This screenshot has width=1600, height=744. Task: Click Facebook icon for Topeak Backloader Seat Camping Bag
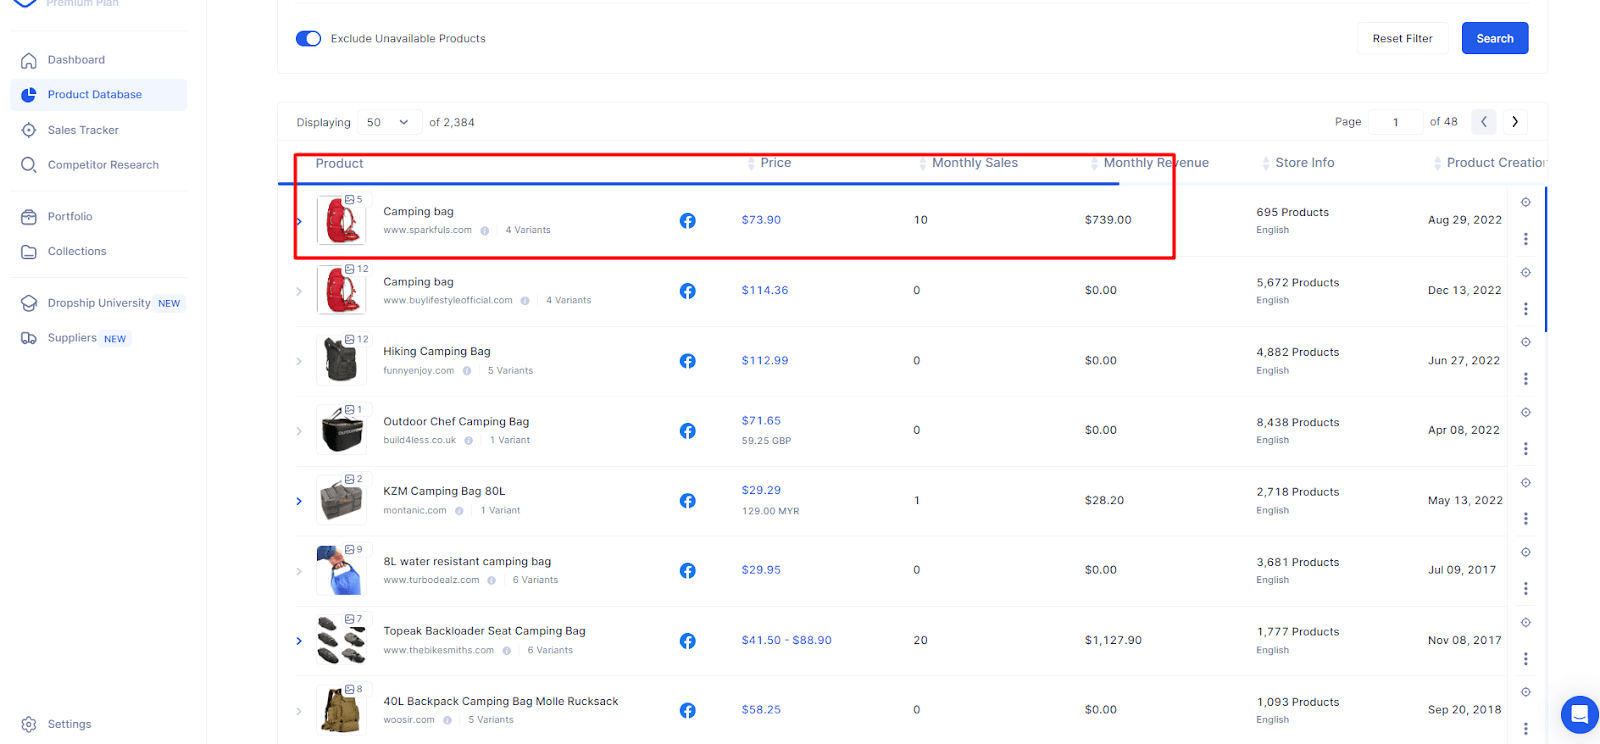687,641
